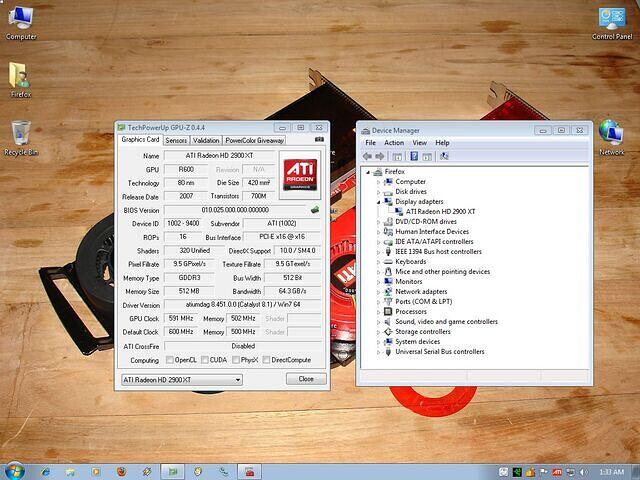Screen dimensions: 640x480
Task: Open the Action menu in Device Manager
Action: (x=394, y=143)
